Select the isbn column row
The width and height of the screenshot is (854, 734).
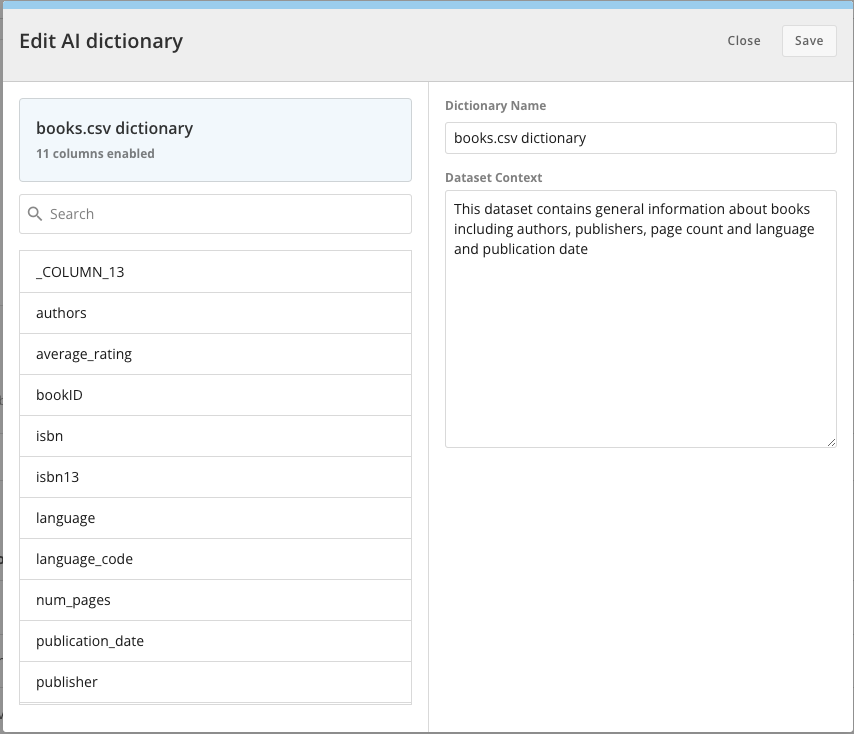[215, 436]
